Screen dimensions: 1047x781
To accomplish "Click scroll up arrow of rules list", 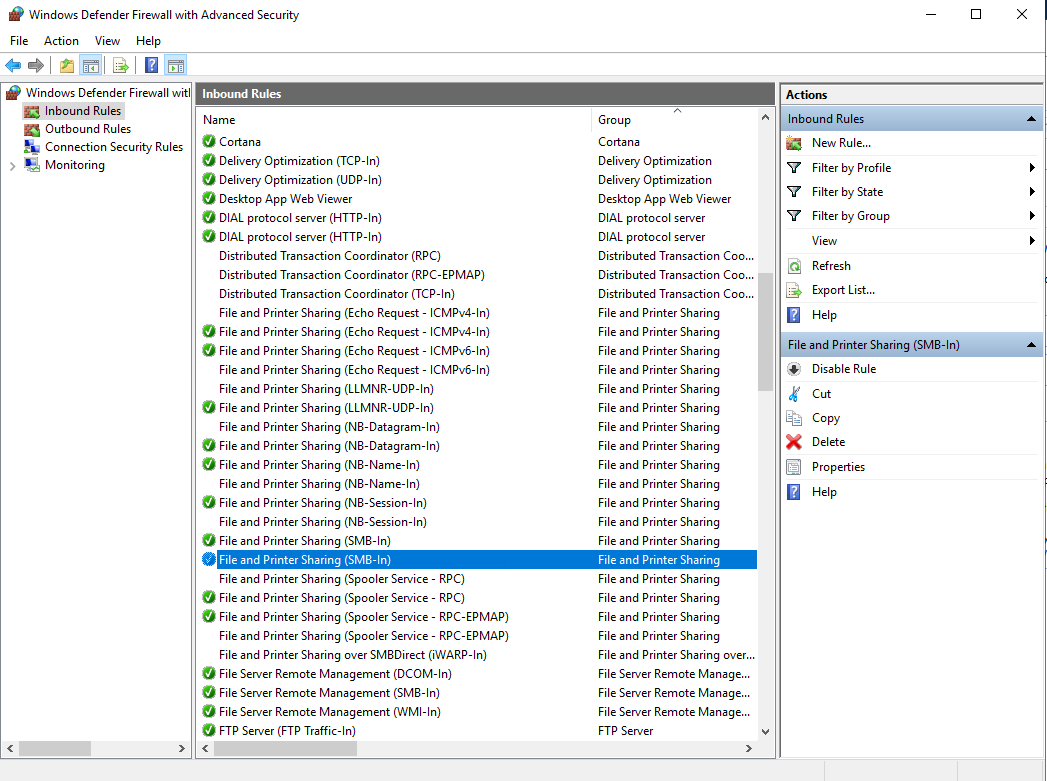I will (x=765, y=117).
